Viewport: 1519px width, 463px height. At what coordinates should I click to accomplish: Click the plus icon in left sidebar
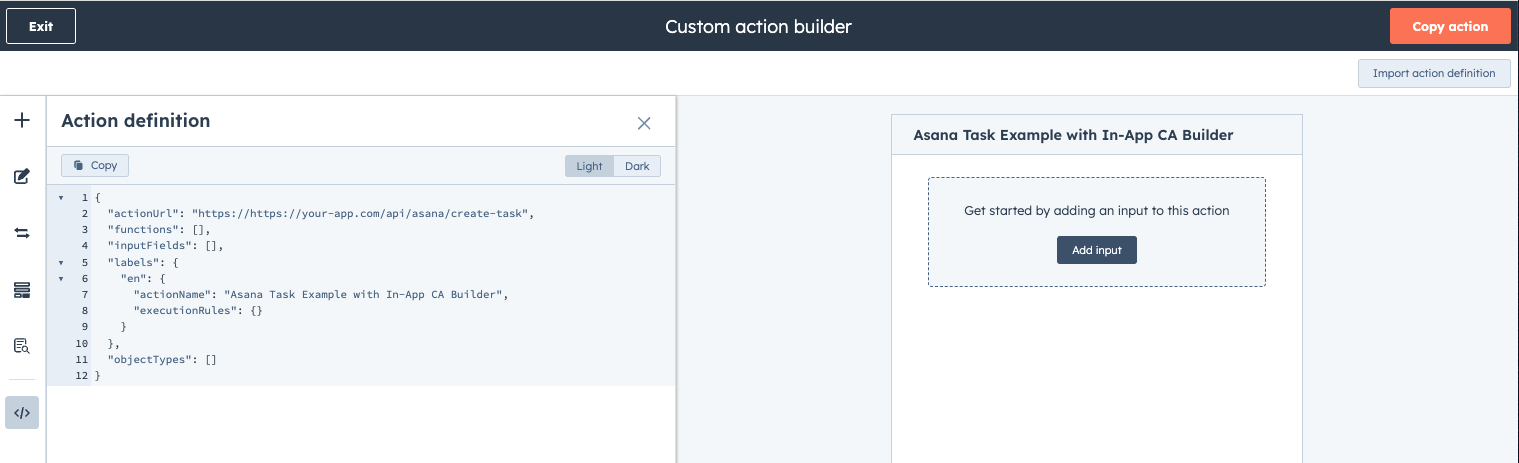[x=22, y=121]
